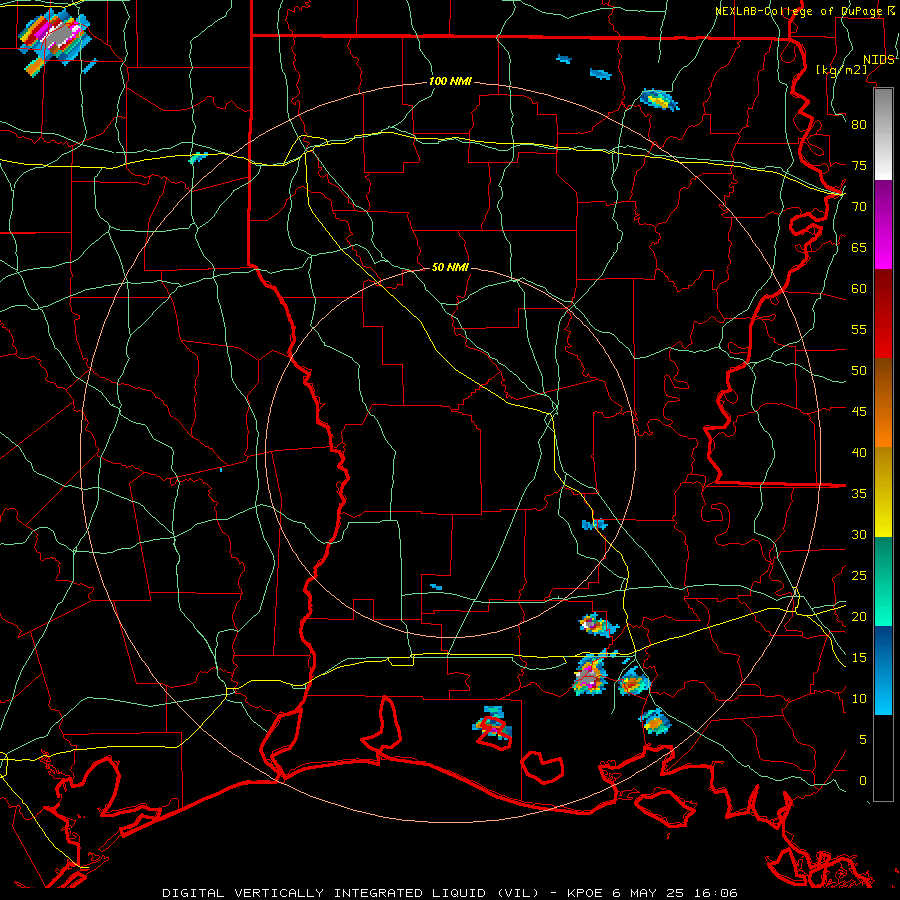Click the scale value "70"

pyautogui.click(x=859, y=207)
